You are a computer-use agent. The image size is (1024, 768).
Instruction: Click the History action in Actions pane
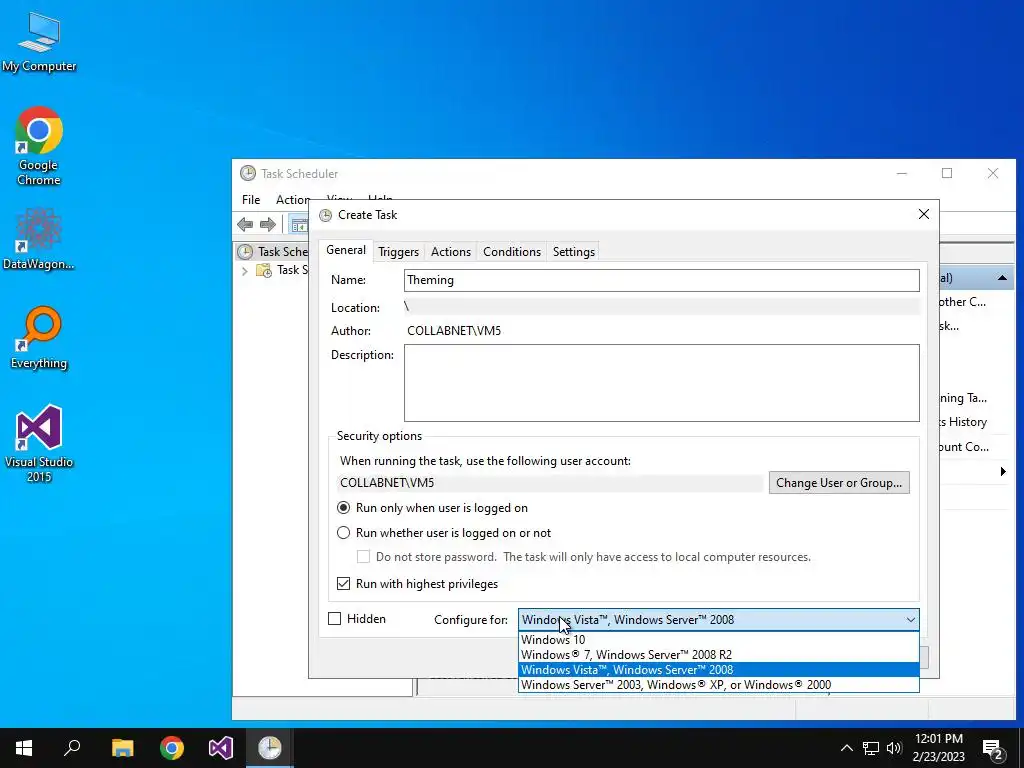[x=963, y=423]
